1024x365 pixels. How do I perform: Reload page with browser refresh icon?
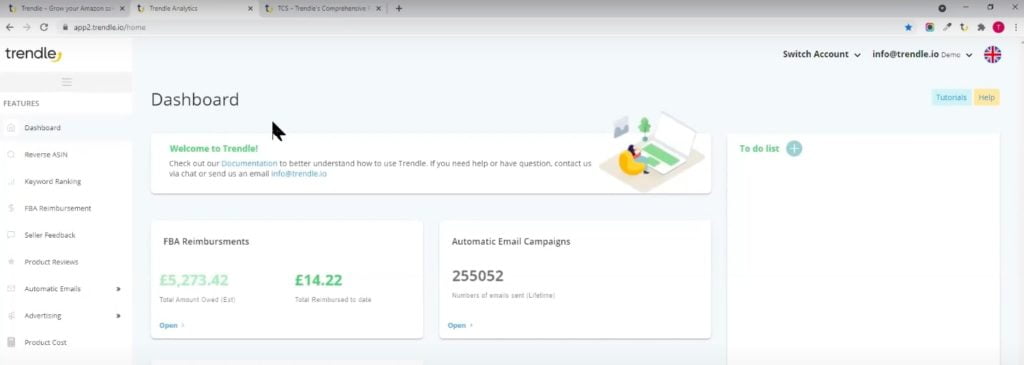pyautogui.click(x=44, y=27)
